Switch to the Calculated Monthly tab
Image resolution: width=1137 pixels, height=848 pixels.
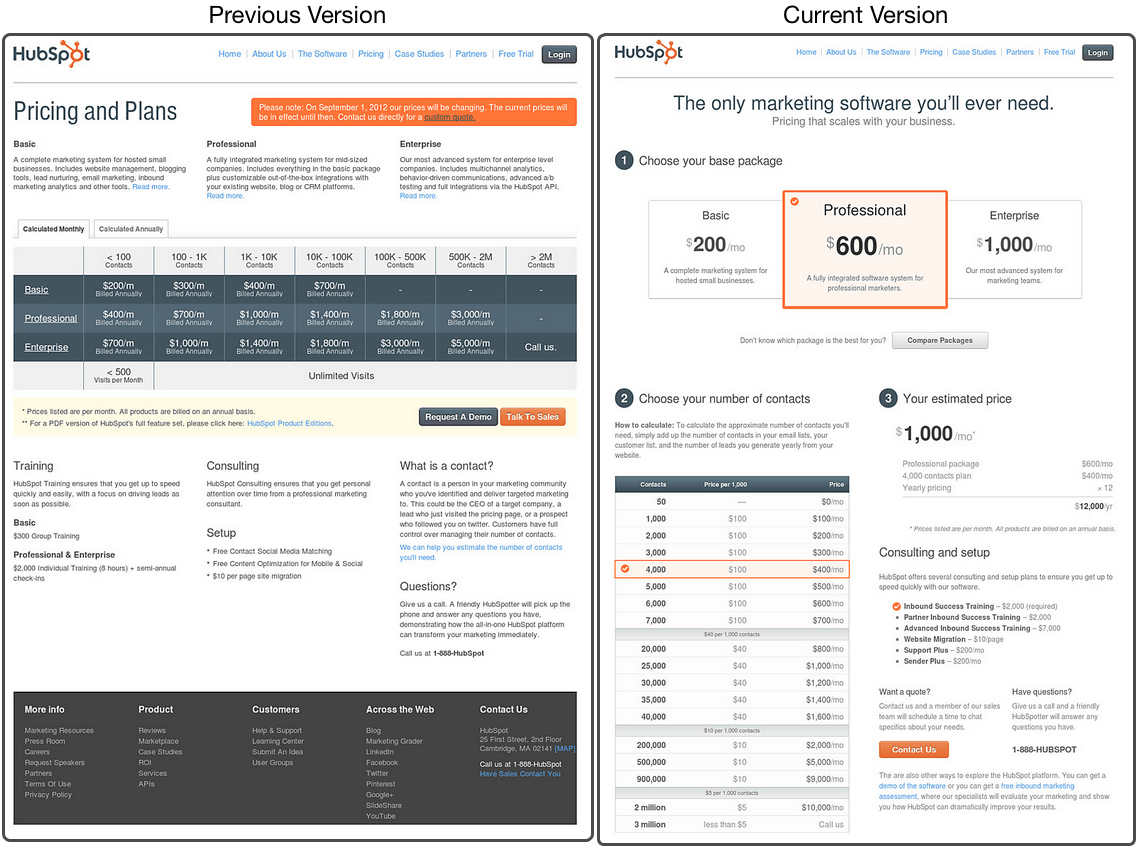(x=53, y=229)
